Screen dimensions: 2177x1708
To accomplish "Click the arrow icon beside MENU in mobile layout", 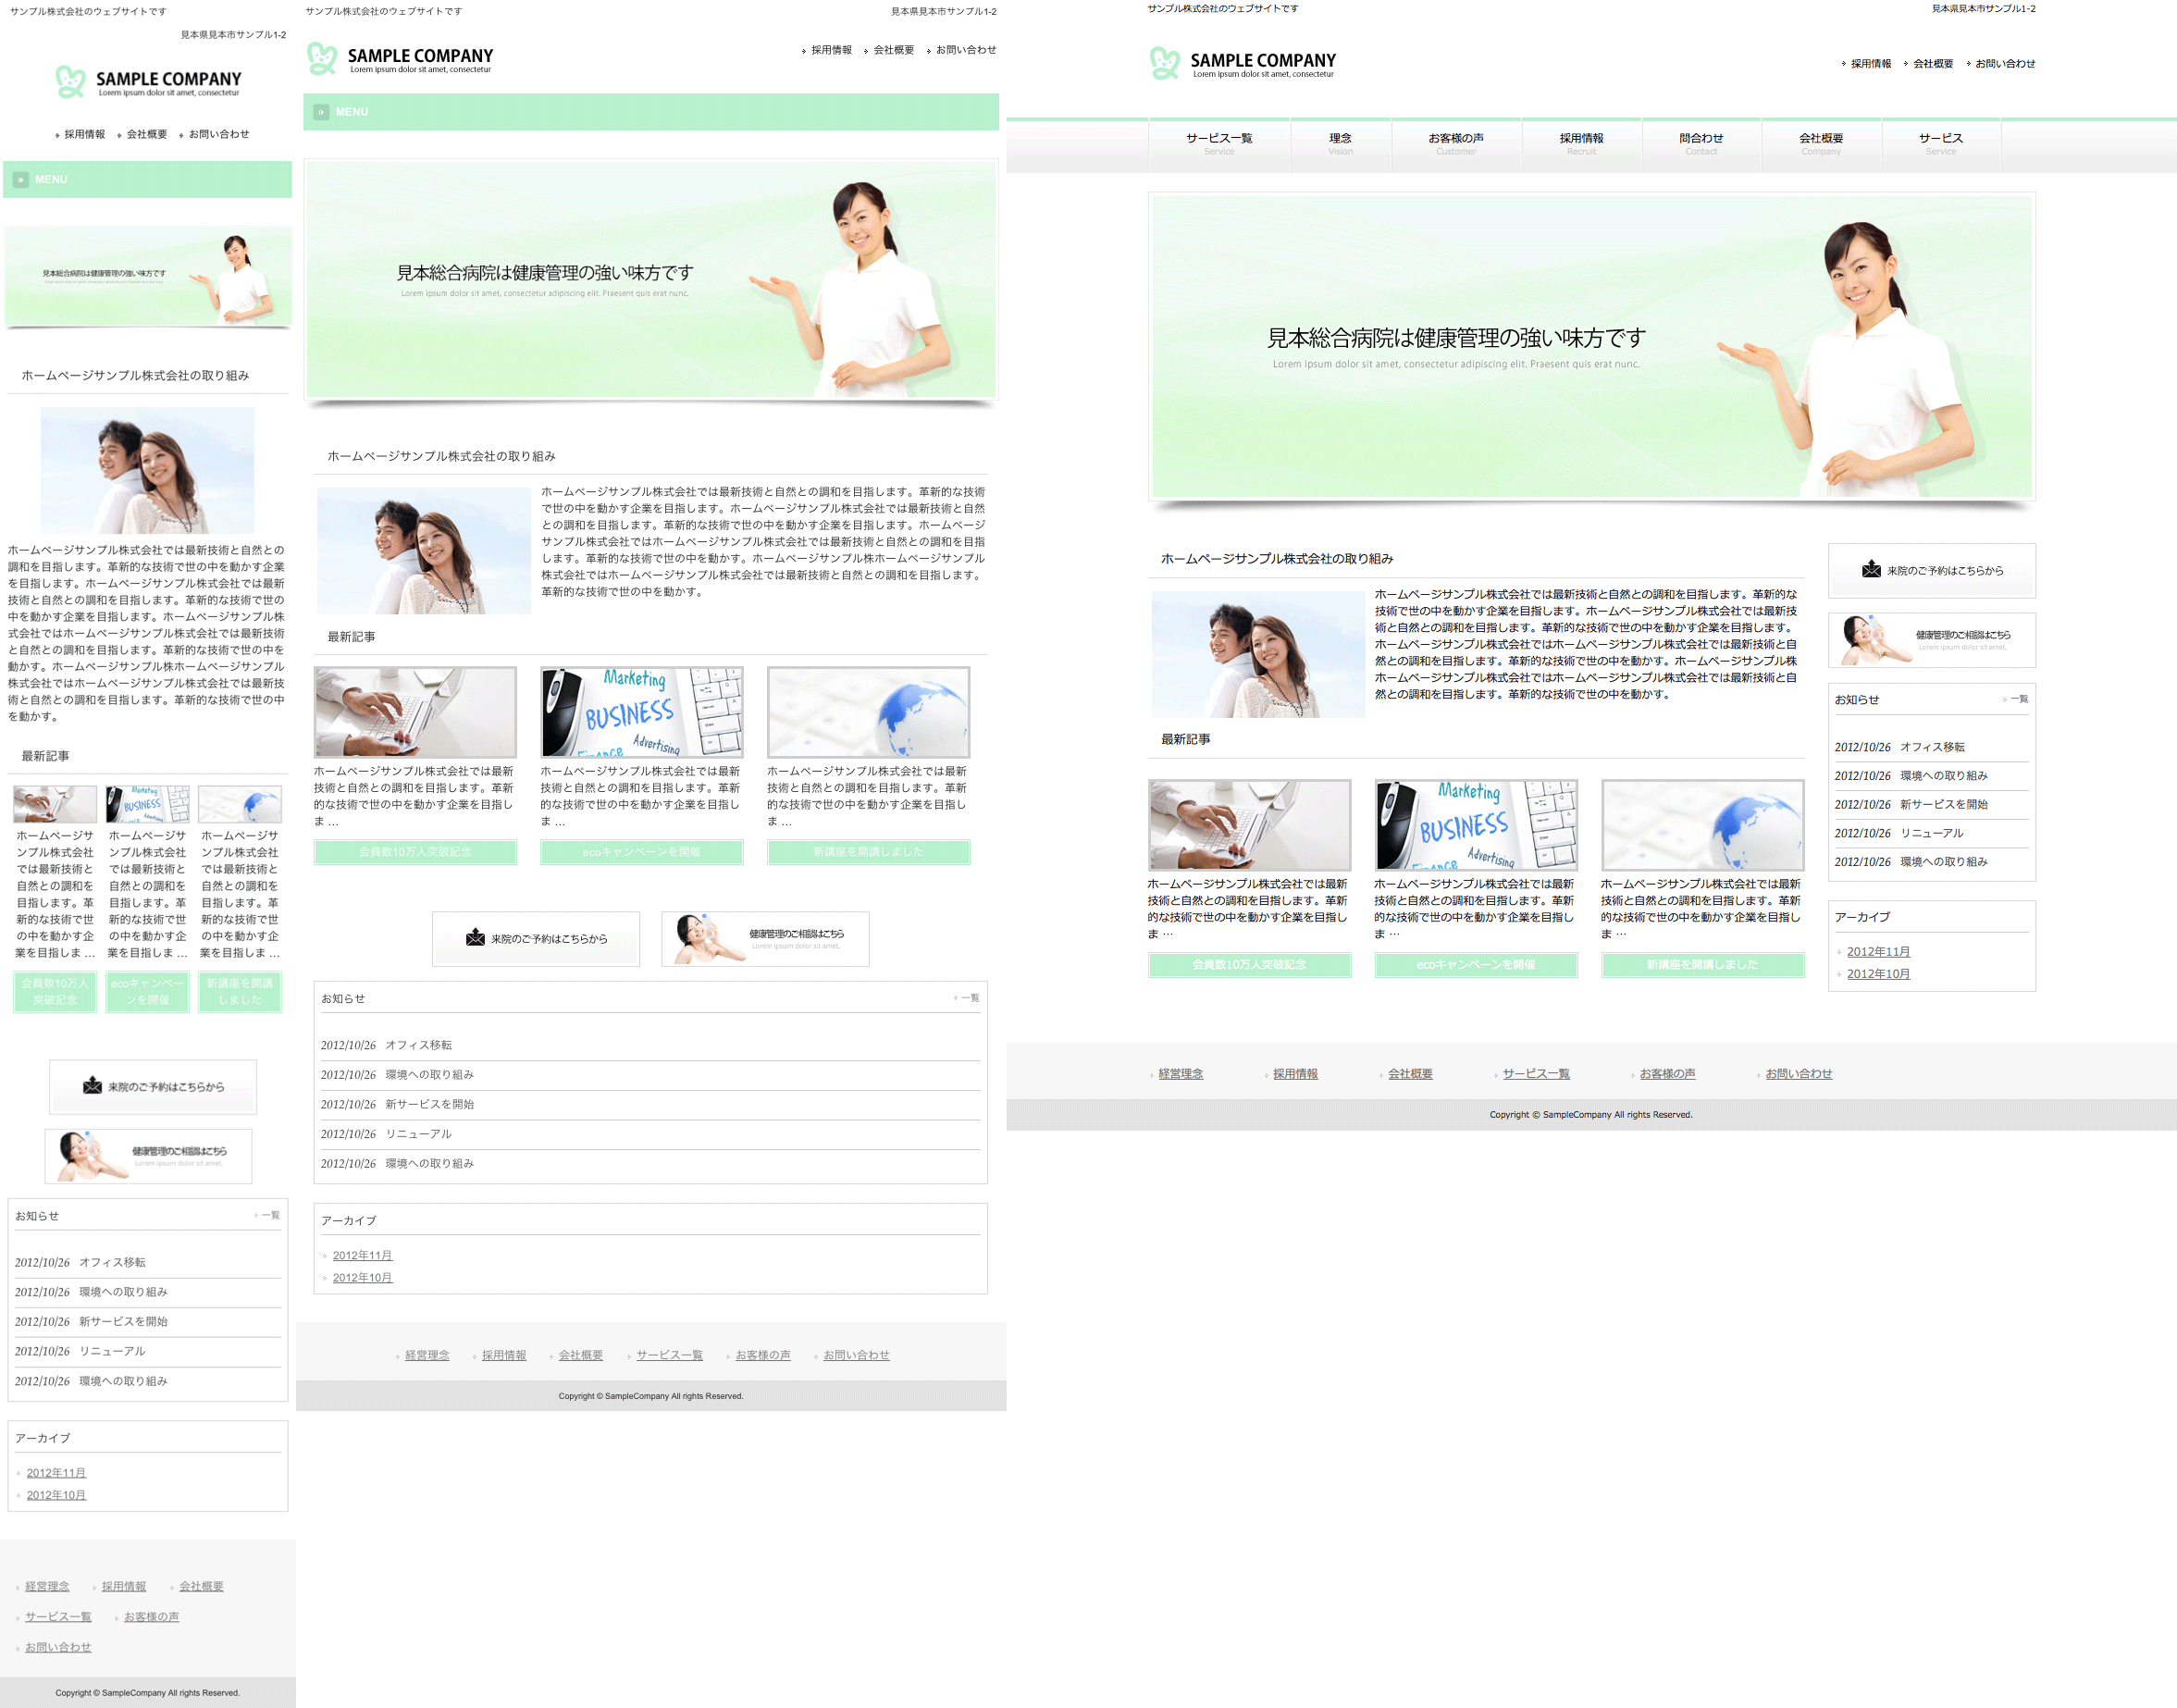I will coord(21,180).
